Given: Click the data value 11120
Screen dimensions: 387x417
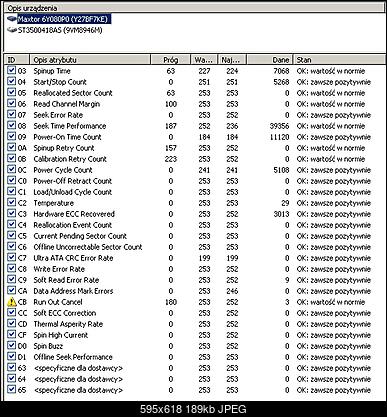Looking at the screenshot, I should [x=279, y=137].
